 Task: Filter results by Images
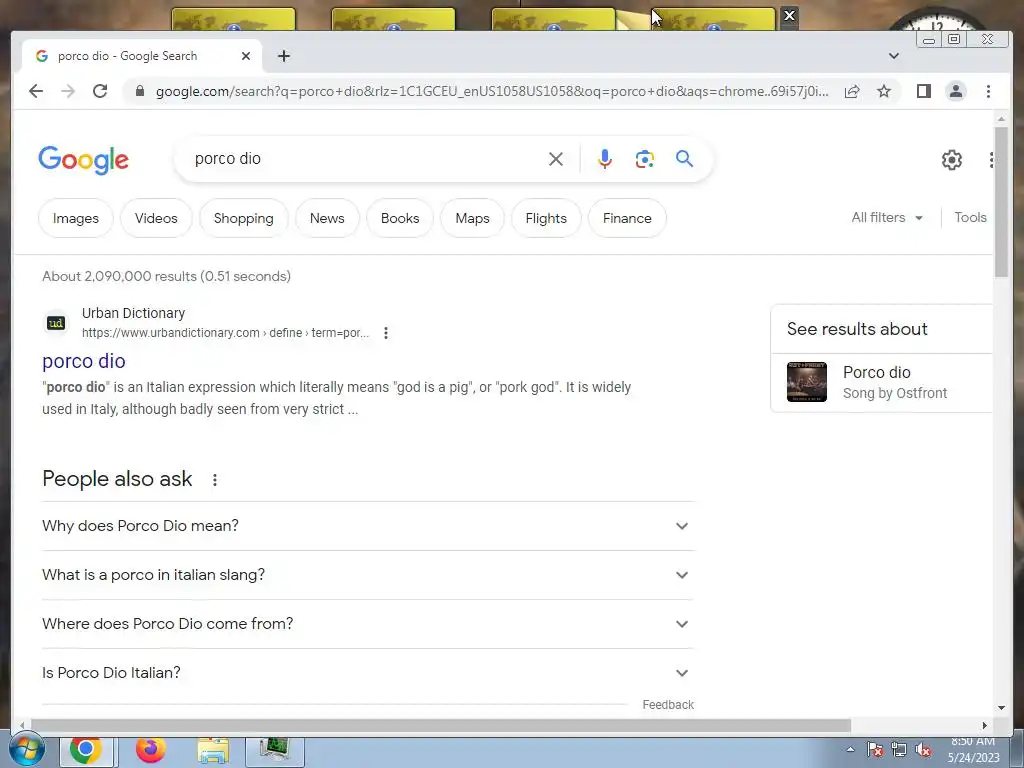click(x=76, y=218)
